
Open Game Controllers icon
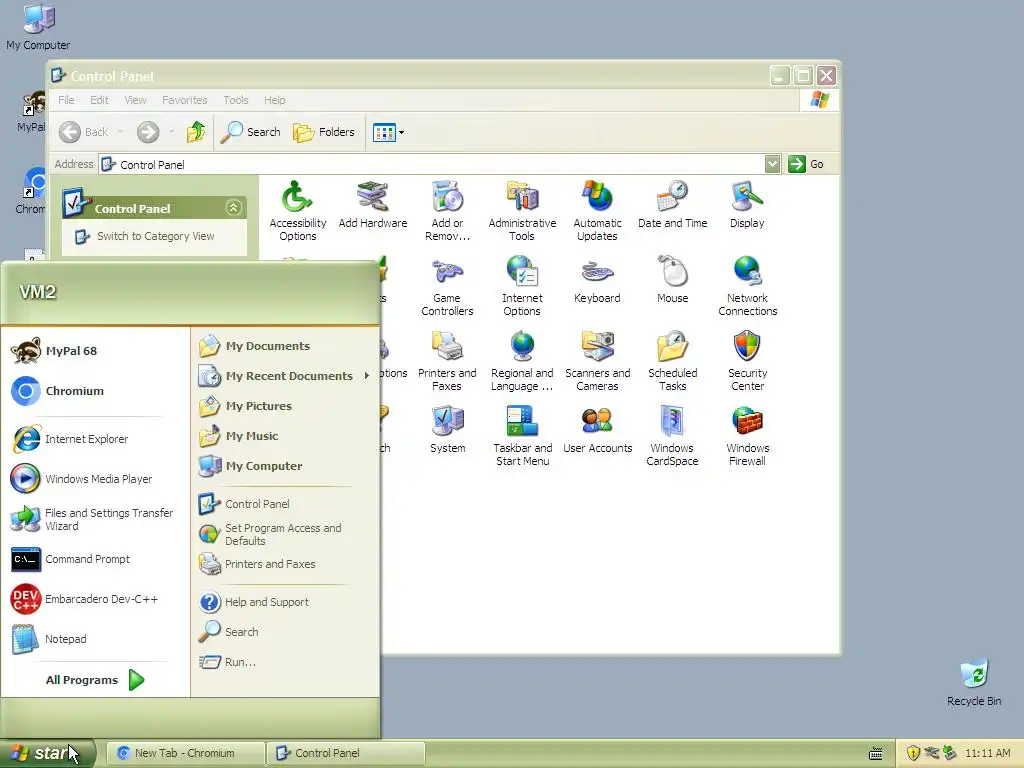(447, 286)
